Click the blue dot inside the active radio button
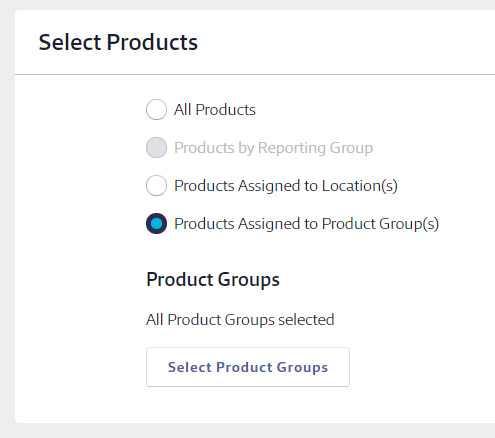The height and width of the screenshot is (438, 495). click(x=156, y=223)
